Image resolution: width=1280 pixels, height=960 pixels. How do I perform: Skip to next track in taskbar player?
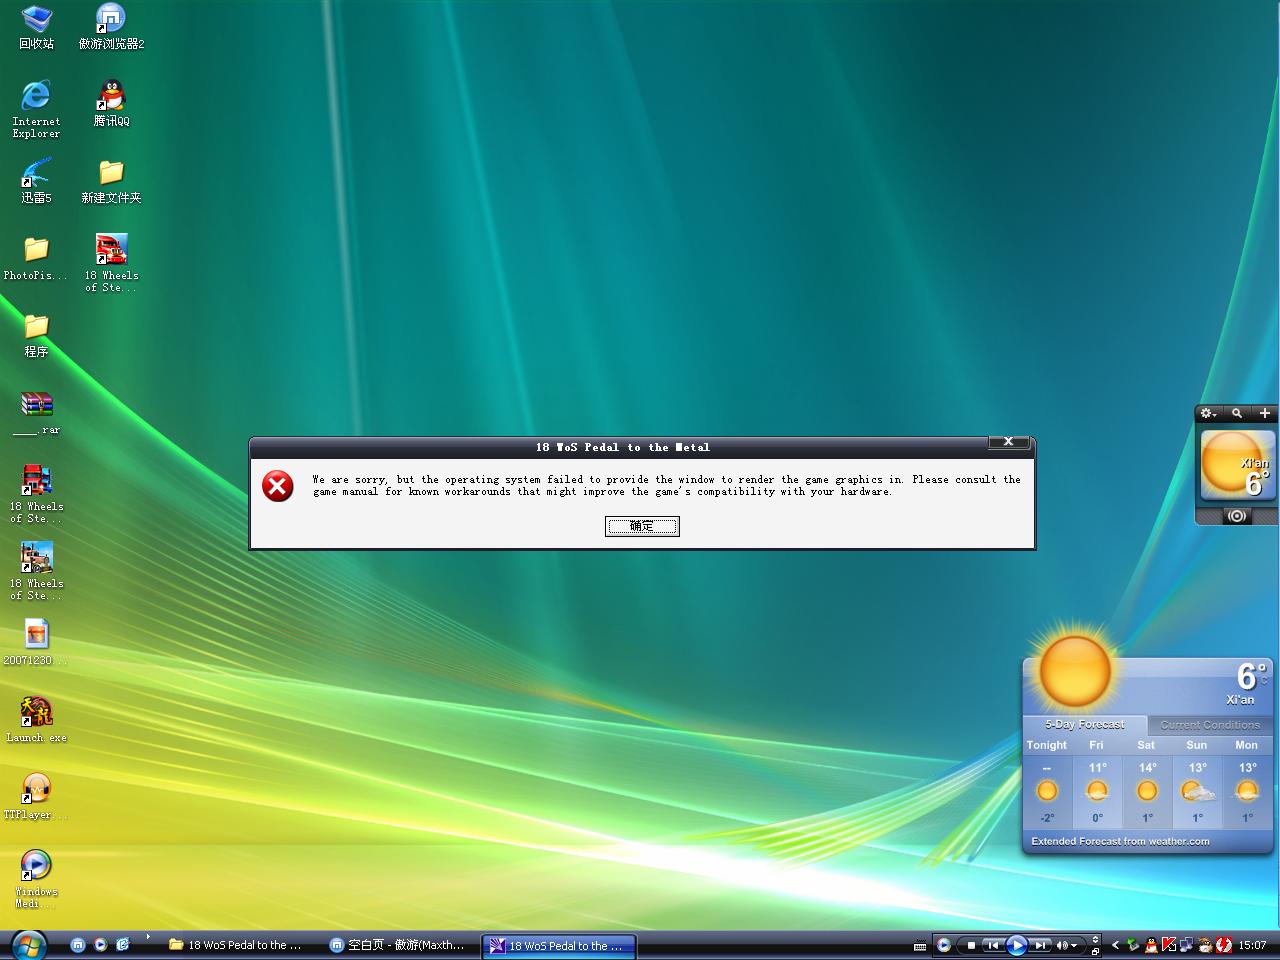point(1040,945)
